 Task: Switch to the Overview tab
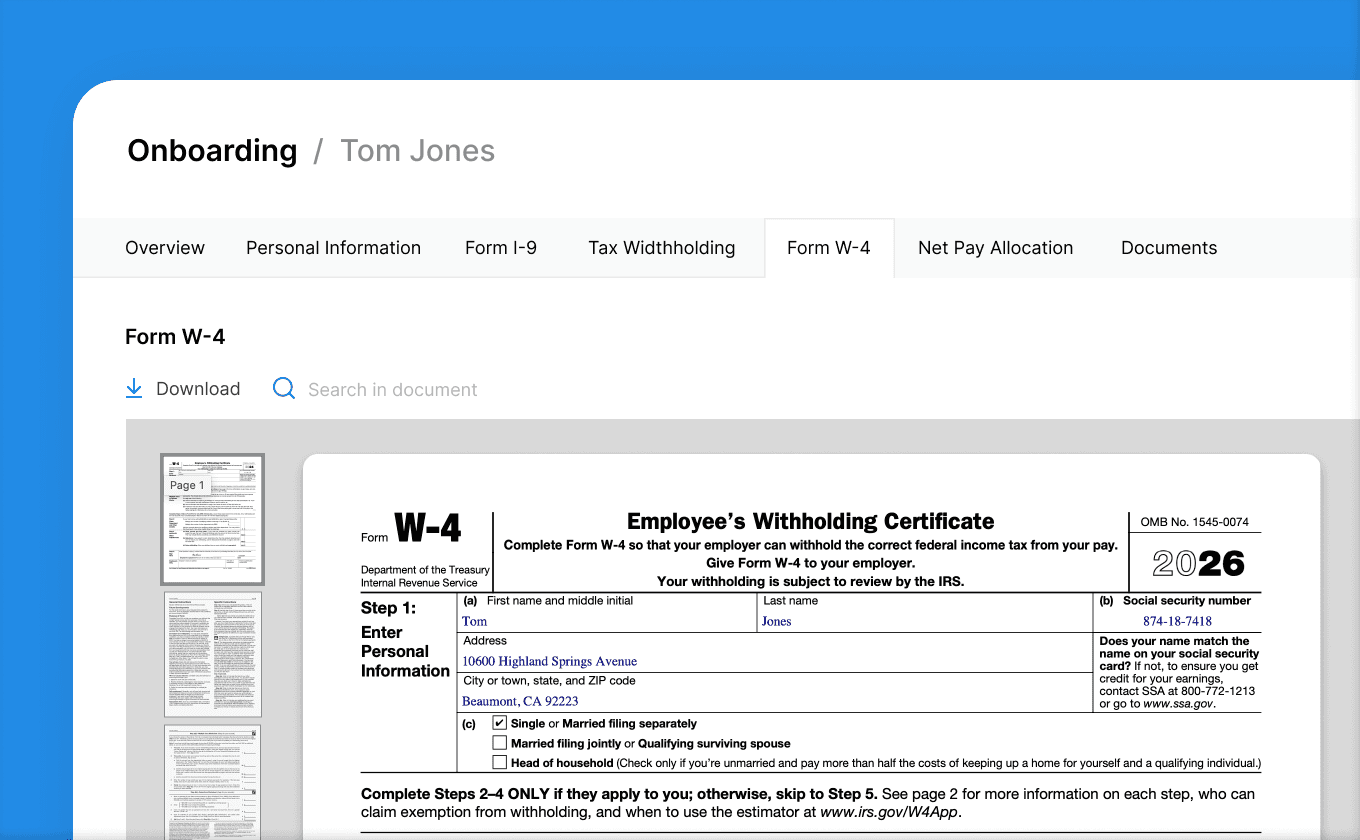[164, 247]
